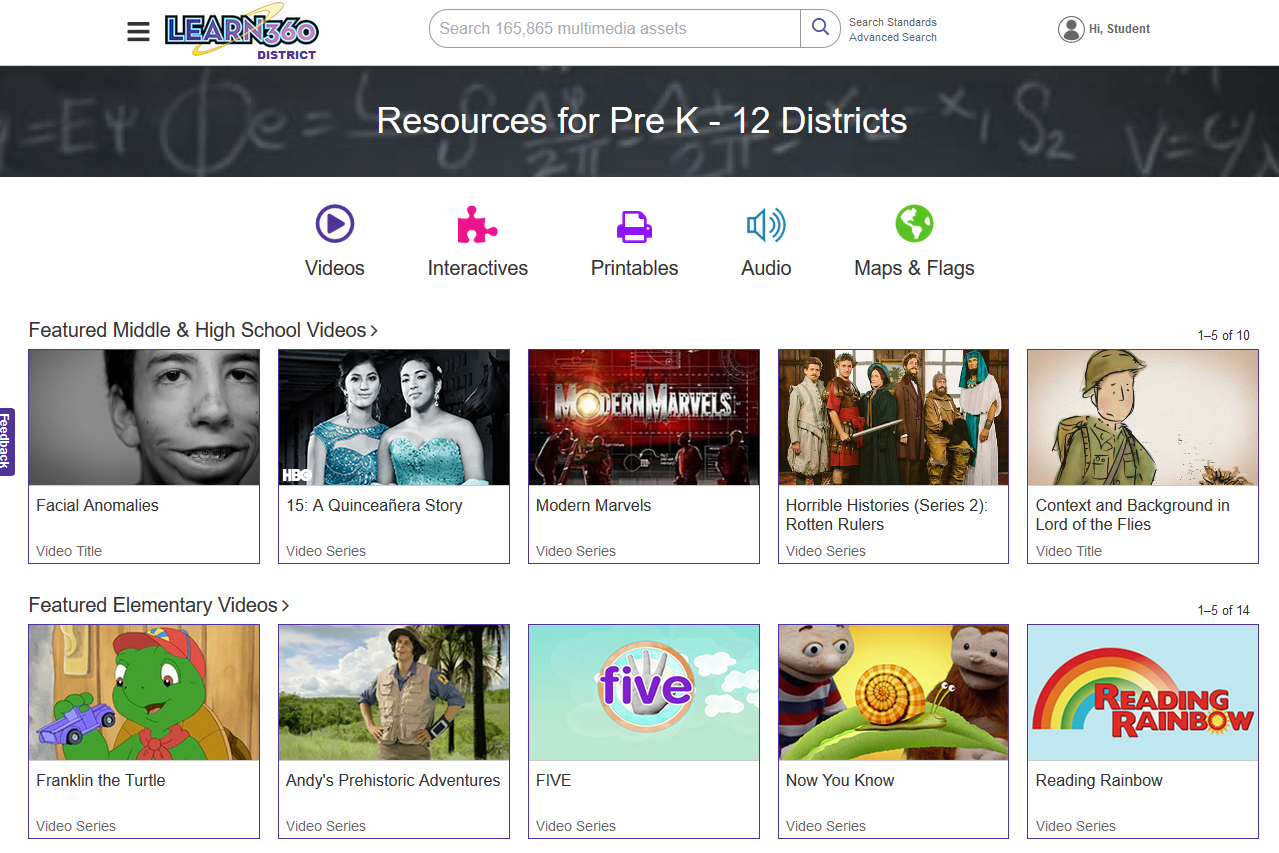Click the Franklin the Turtle title
Image resolution: width=1279 pixels, height=853 pixels.
(101, 780)
